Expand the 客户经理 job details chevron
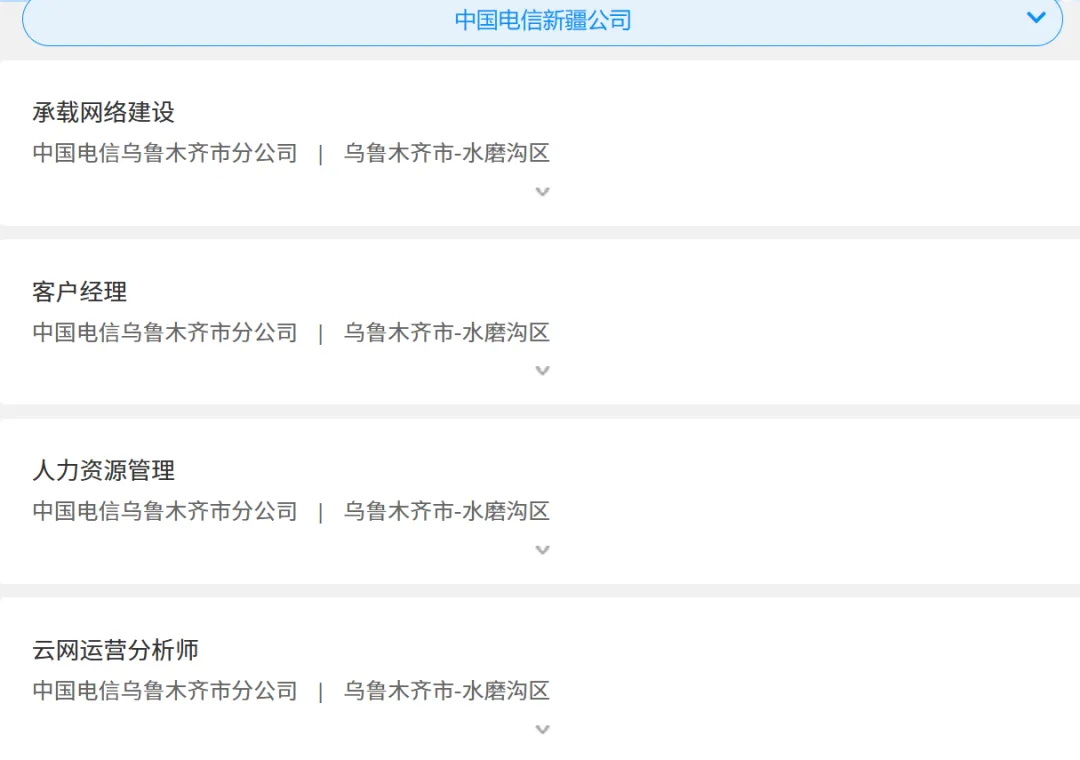 (543, 371)
